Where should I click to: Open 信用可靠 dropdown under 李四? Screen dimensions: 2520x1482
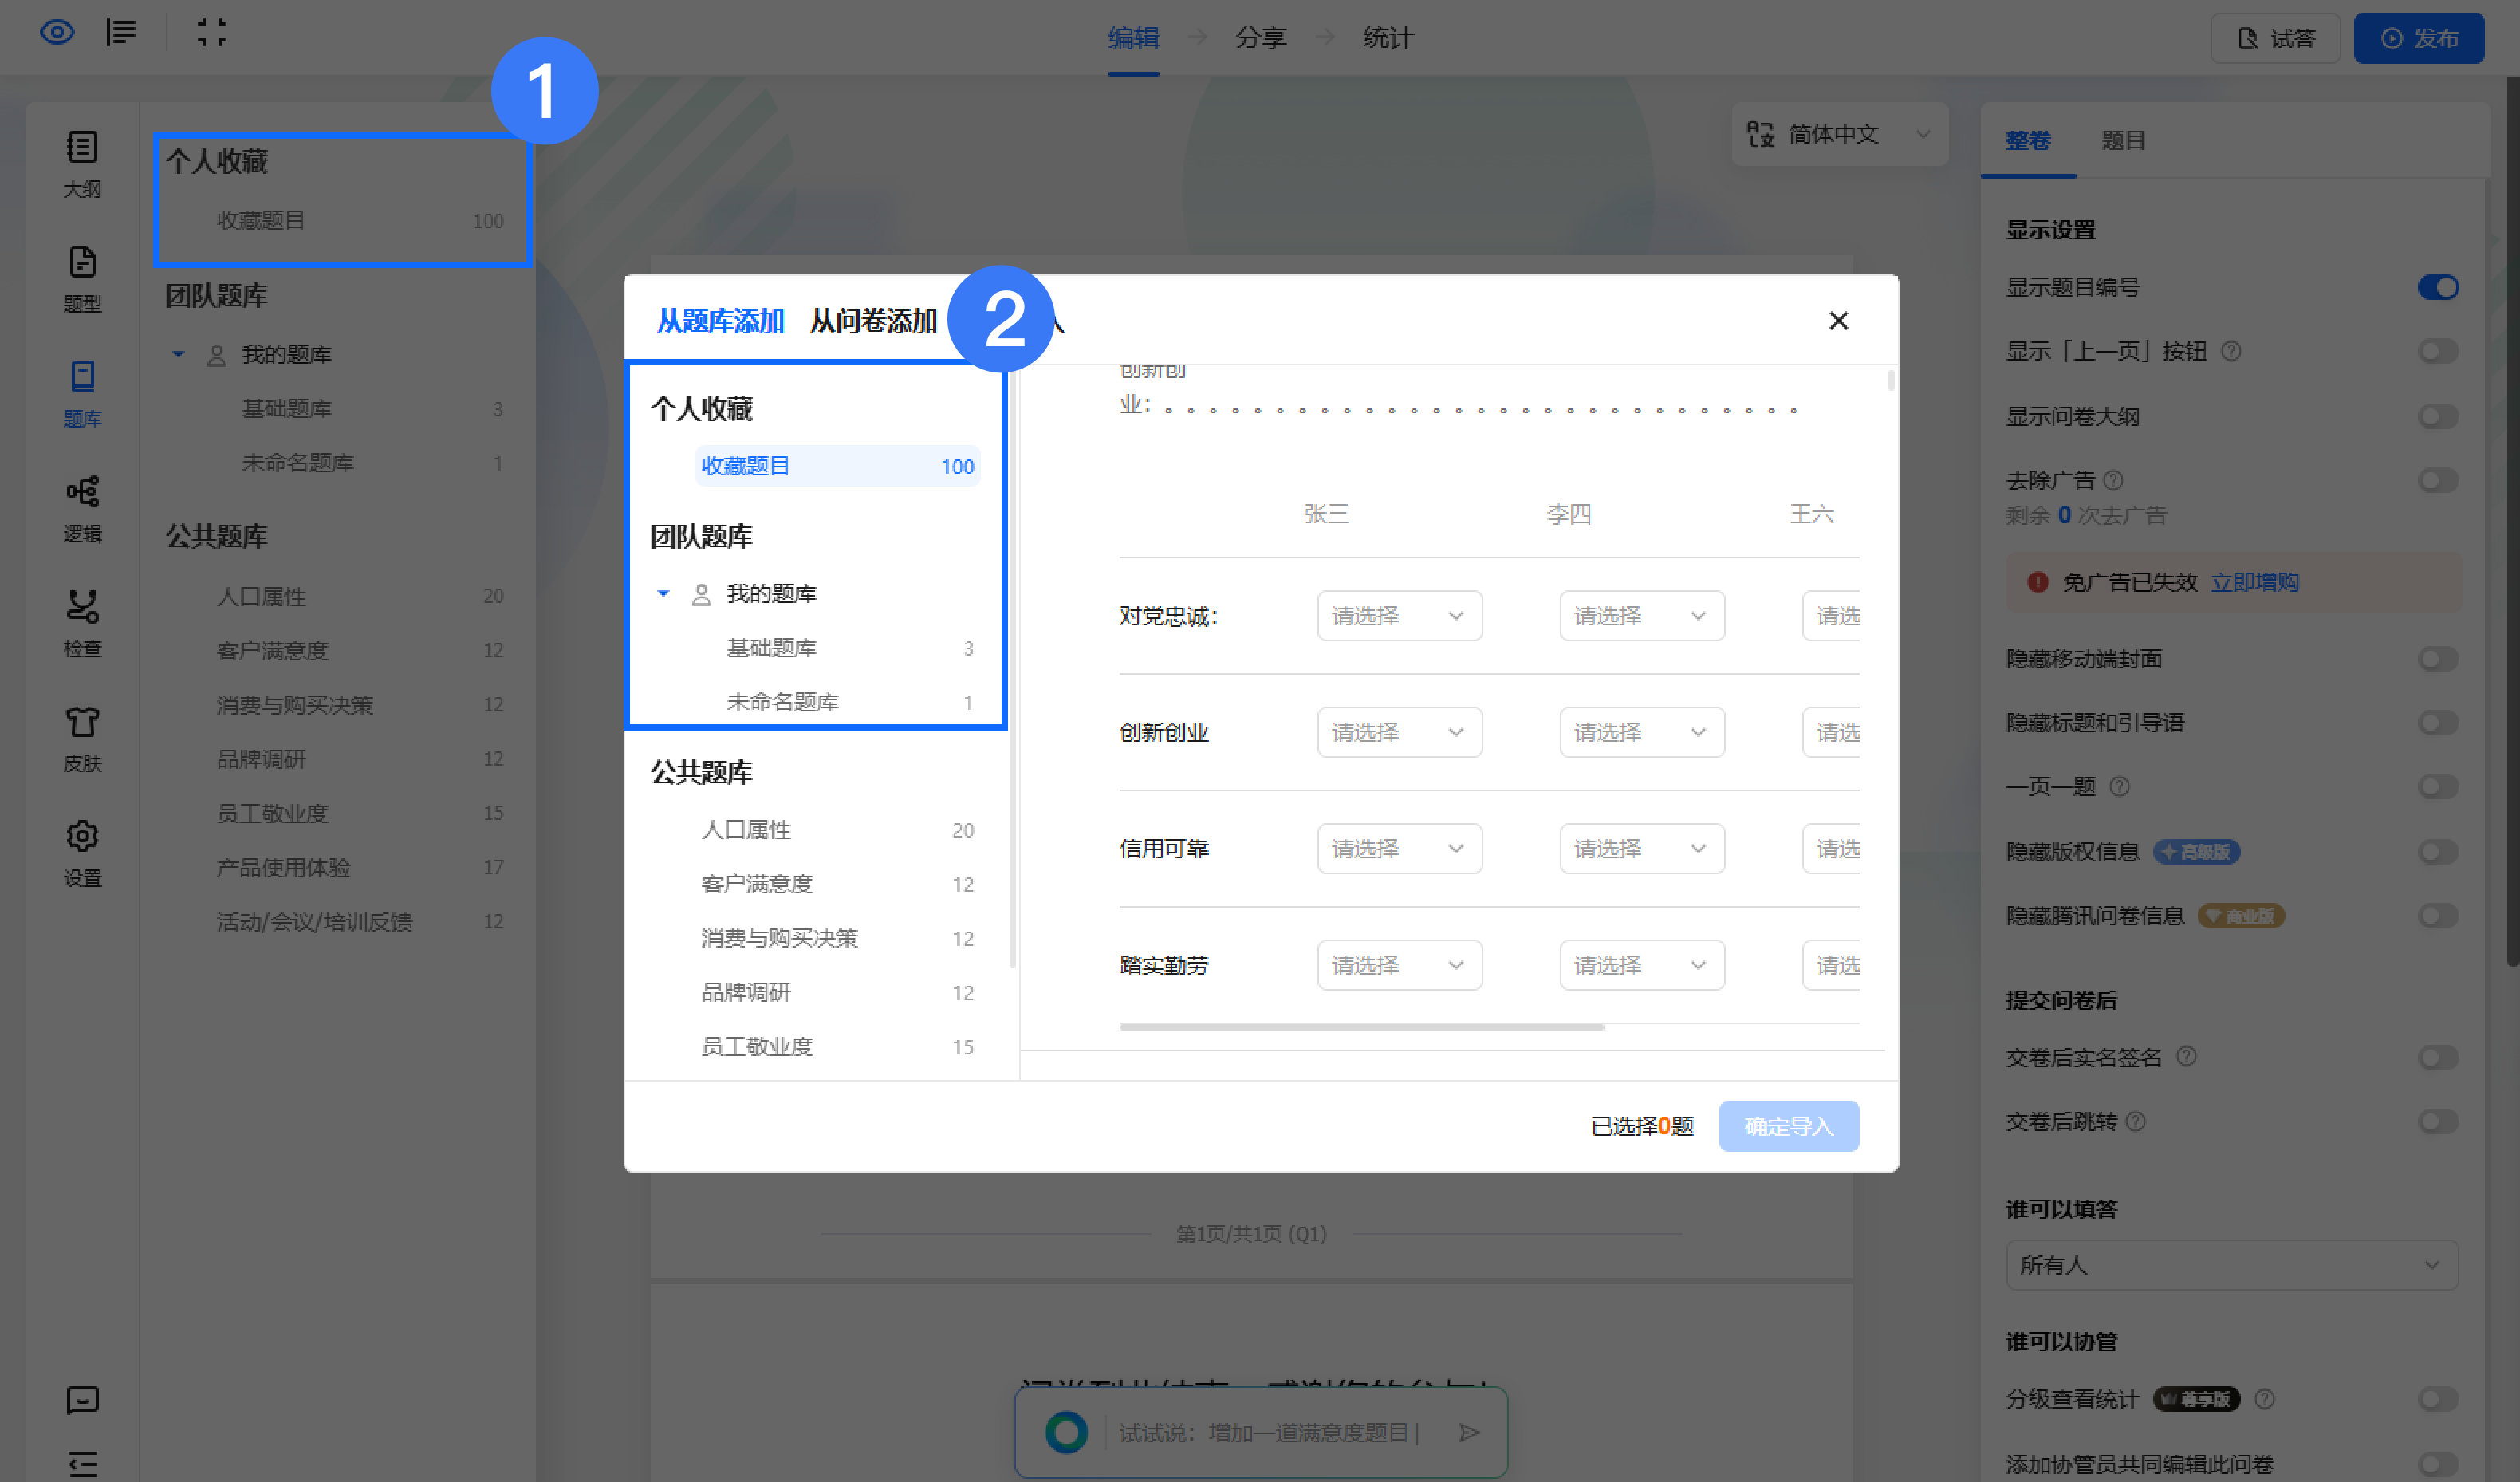pos(1642,849)
